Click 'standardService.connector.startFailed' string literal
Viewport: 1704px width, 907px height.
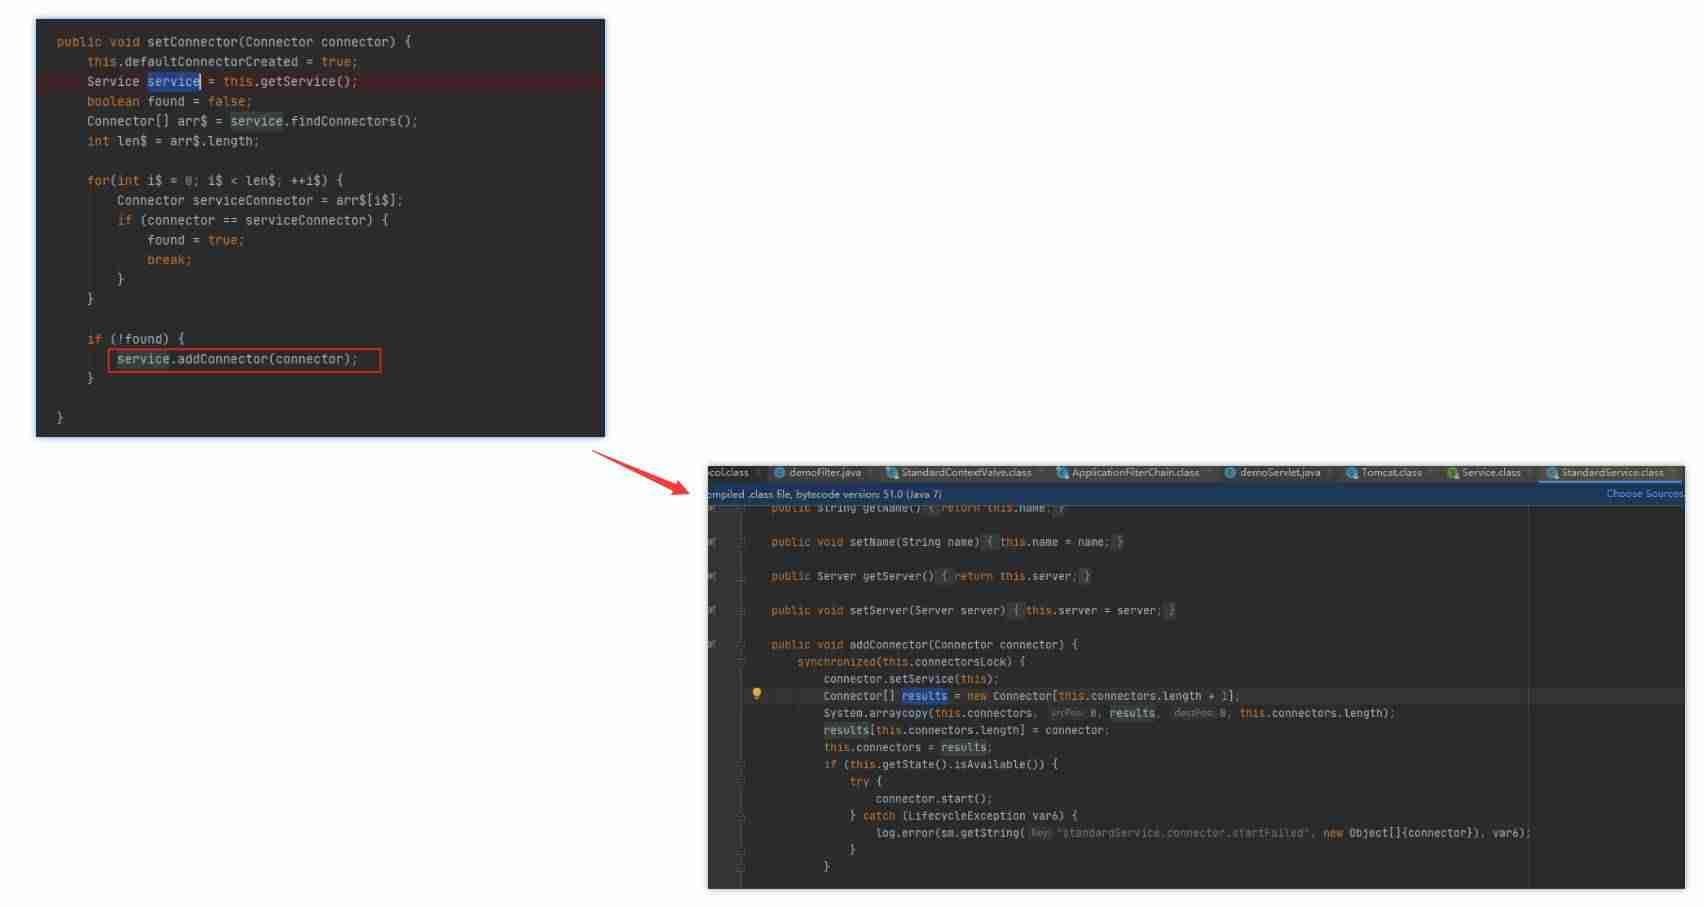(1184, 833)
